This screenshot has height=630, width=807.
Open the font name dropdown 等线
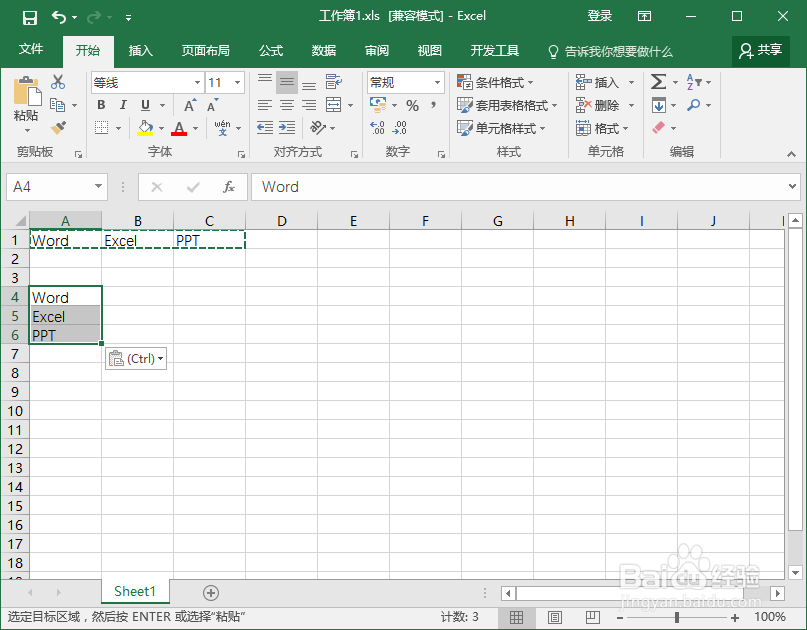coord(197,82)
